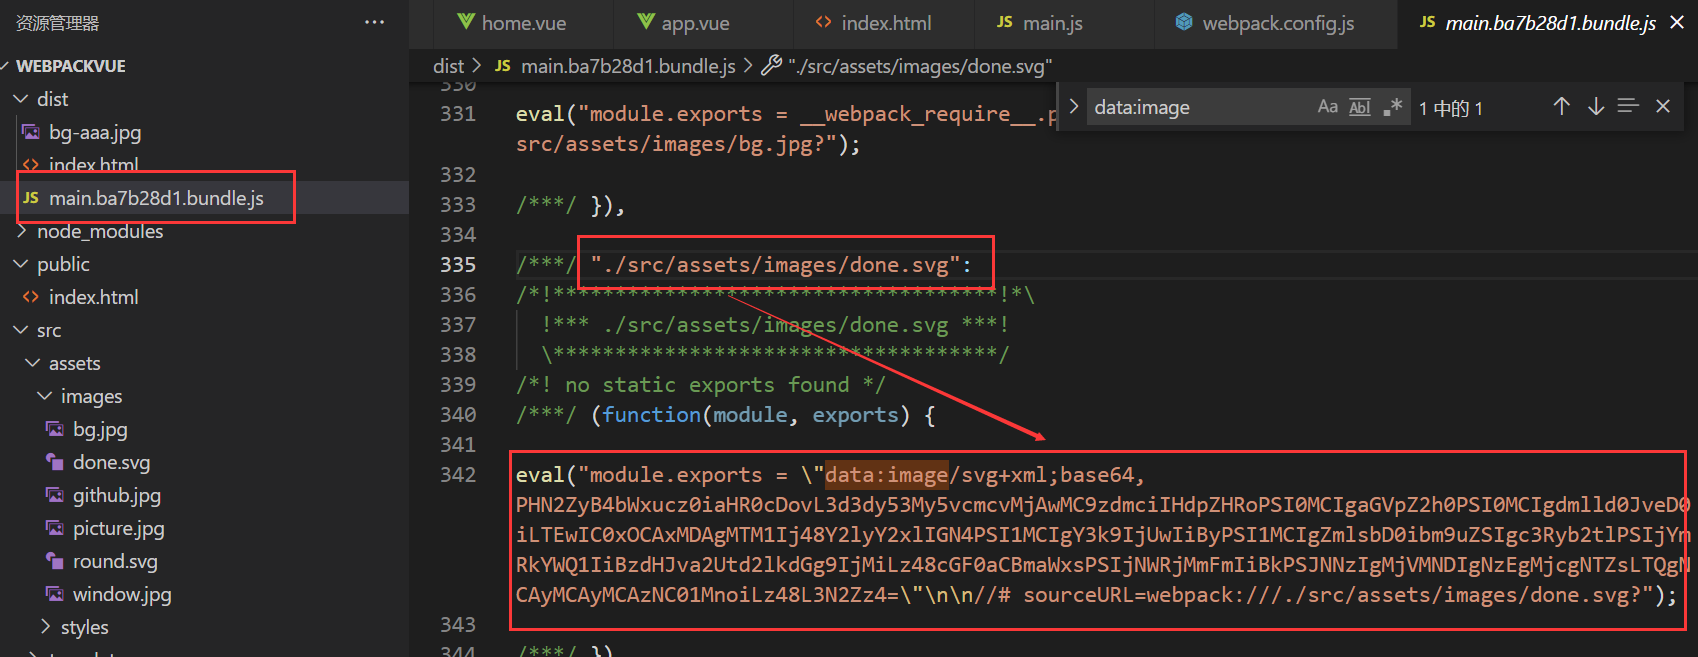Click webpack icon on webpack.config.js tab
Viewport: 1698px width, 657px height.
tap(1184, 22)
